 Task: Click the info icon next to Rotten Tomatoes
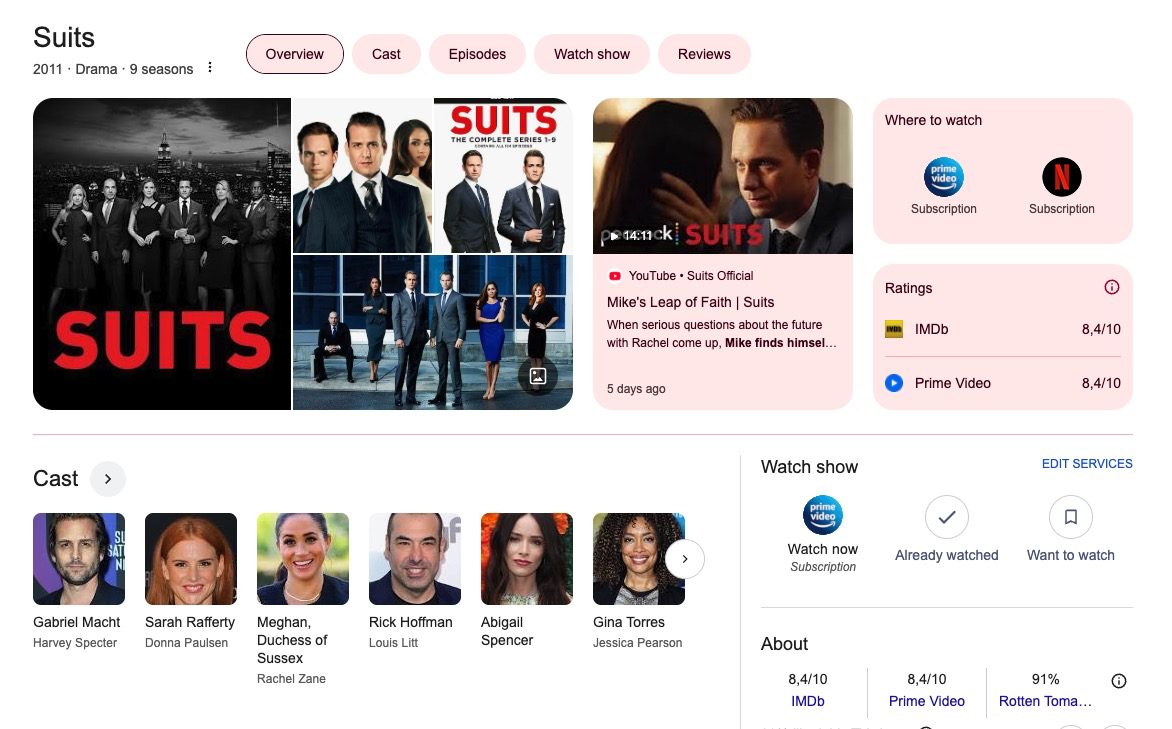tap(1119, 681)
